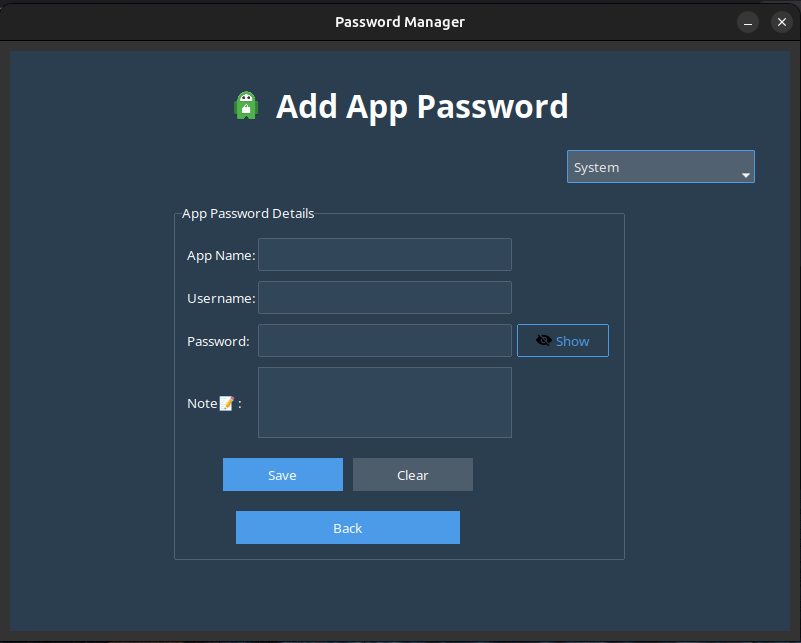Click the "App Name:" label
Viewport: 801px width, 643px height.
click(221, 255)
